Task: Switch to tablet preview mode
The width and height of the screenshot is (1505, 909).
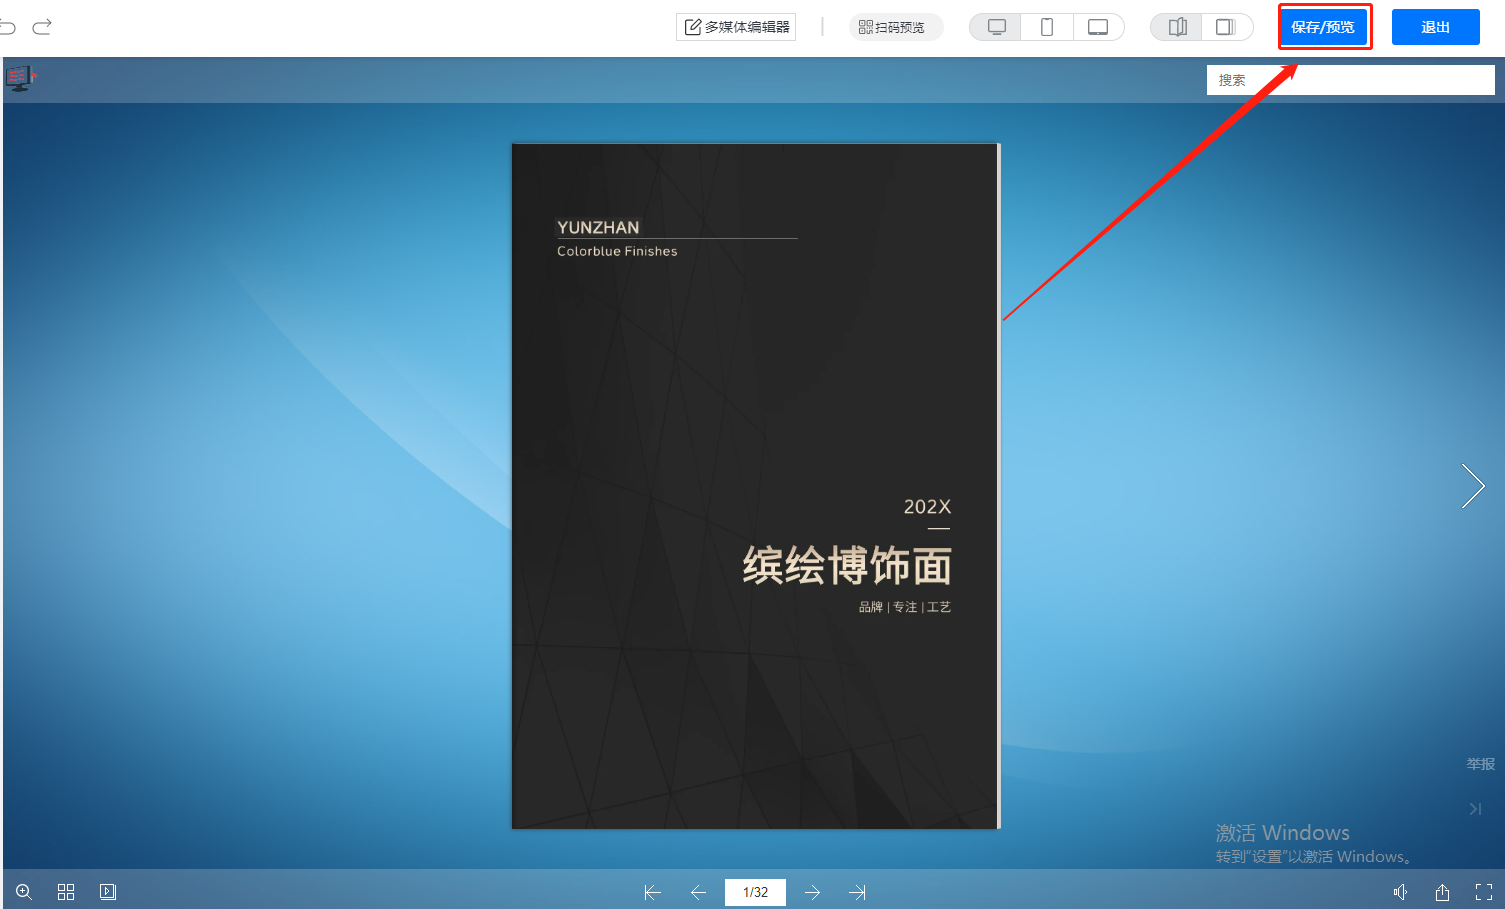Action: tap(1098, 27)
